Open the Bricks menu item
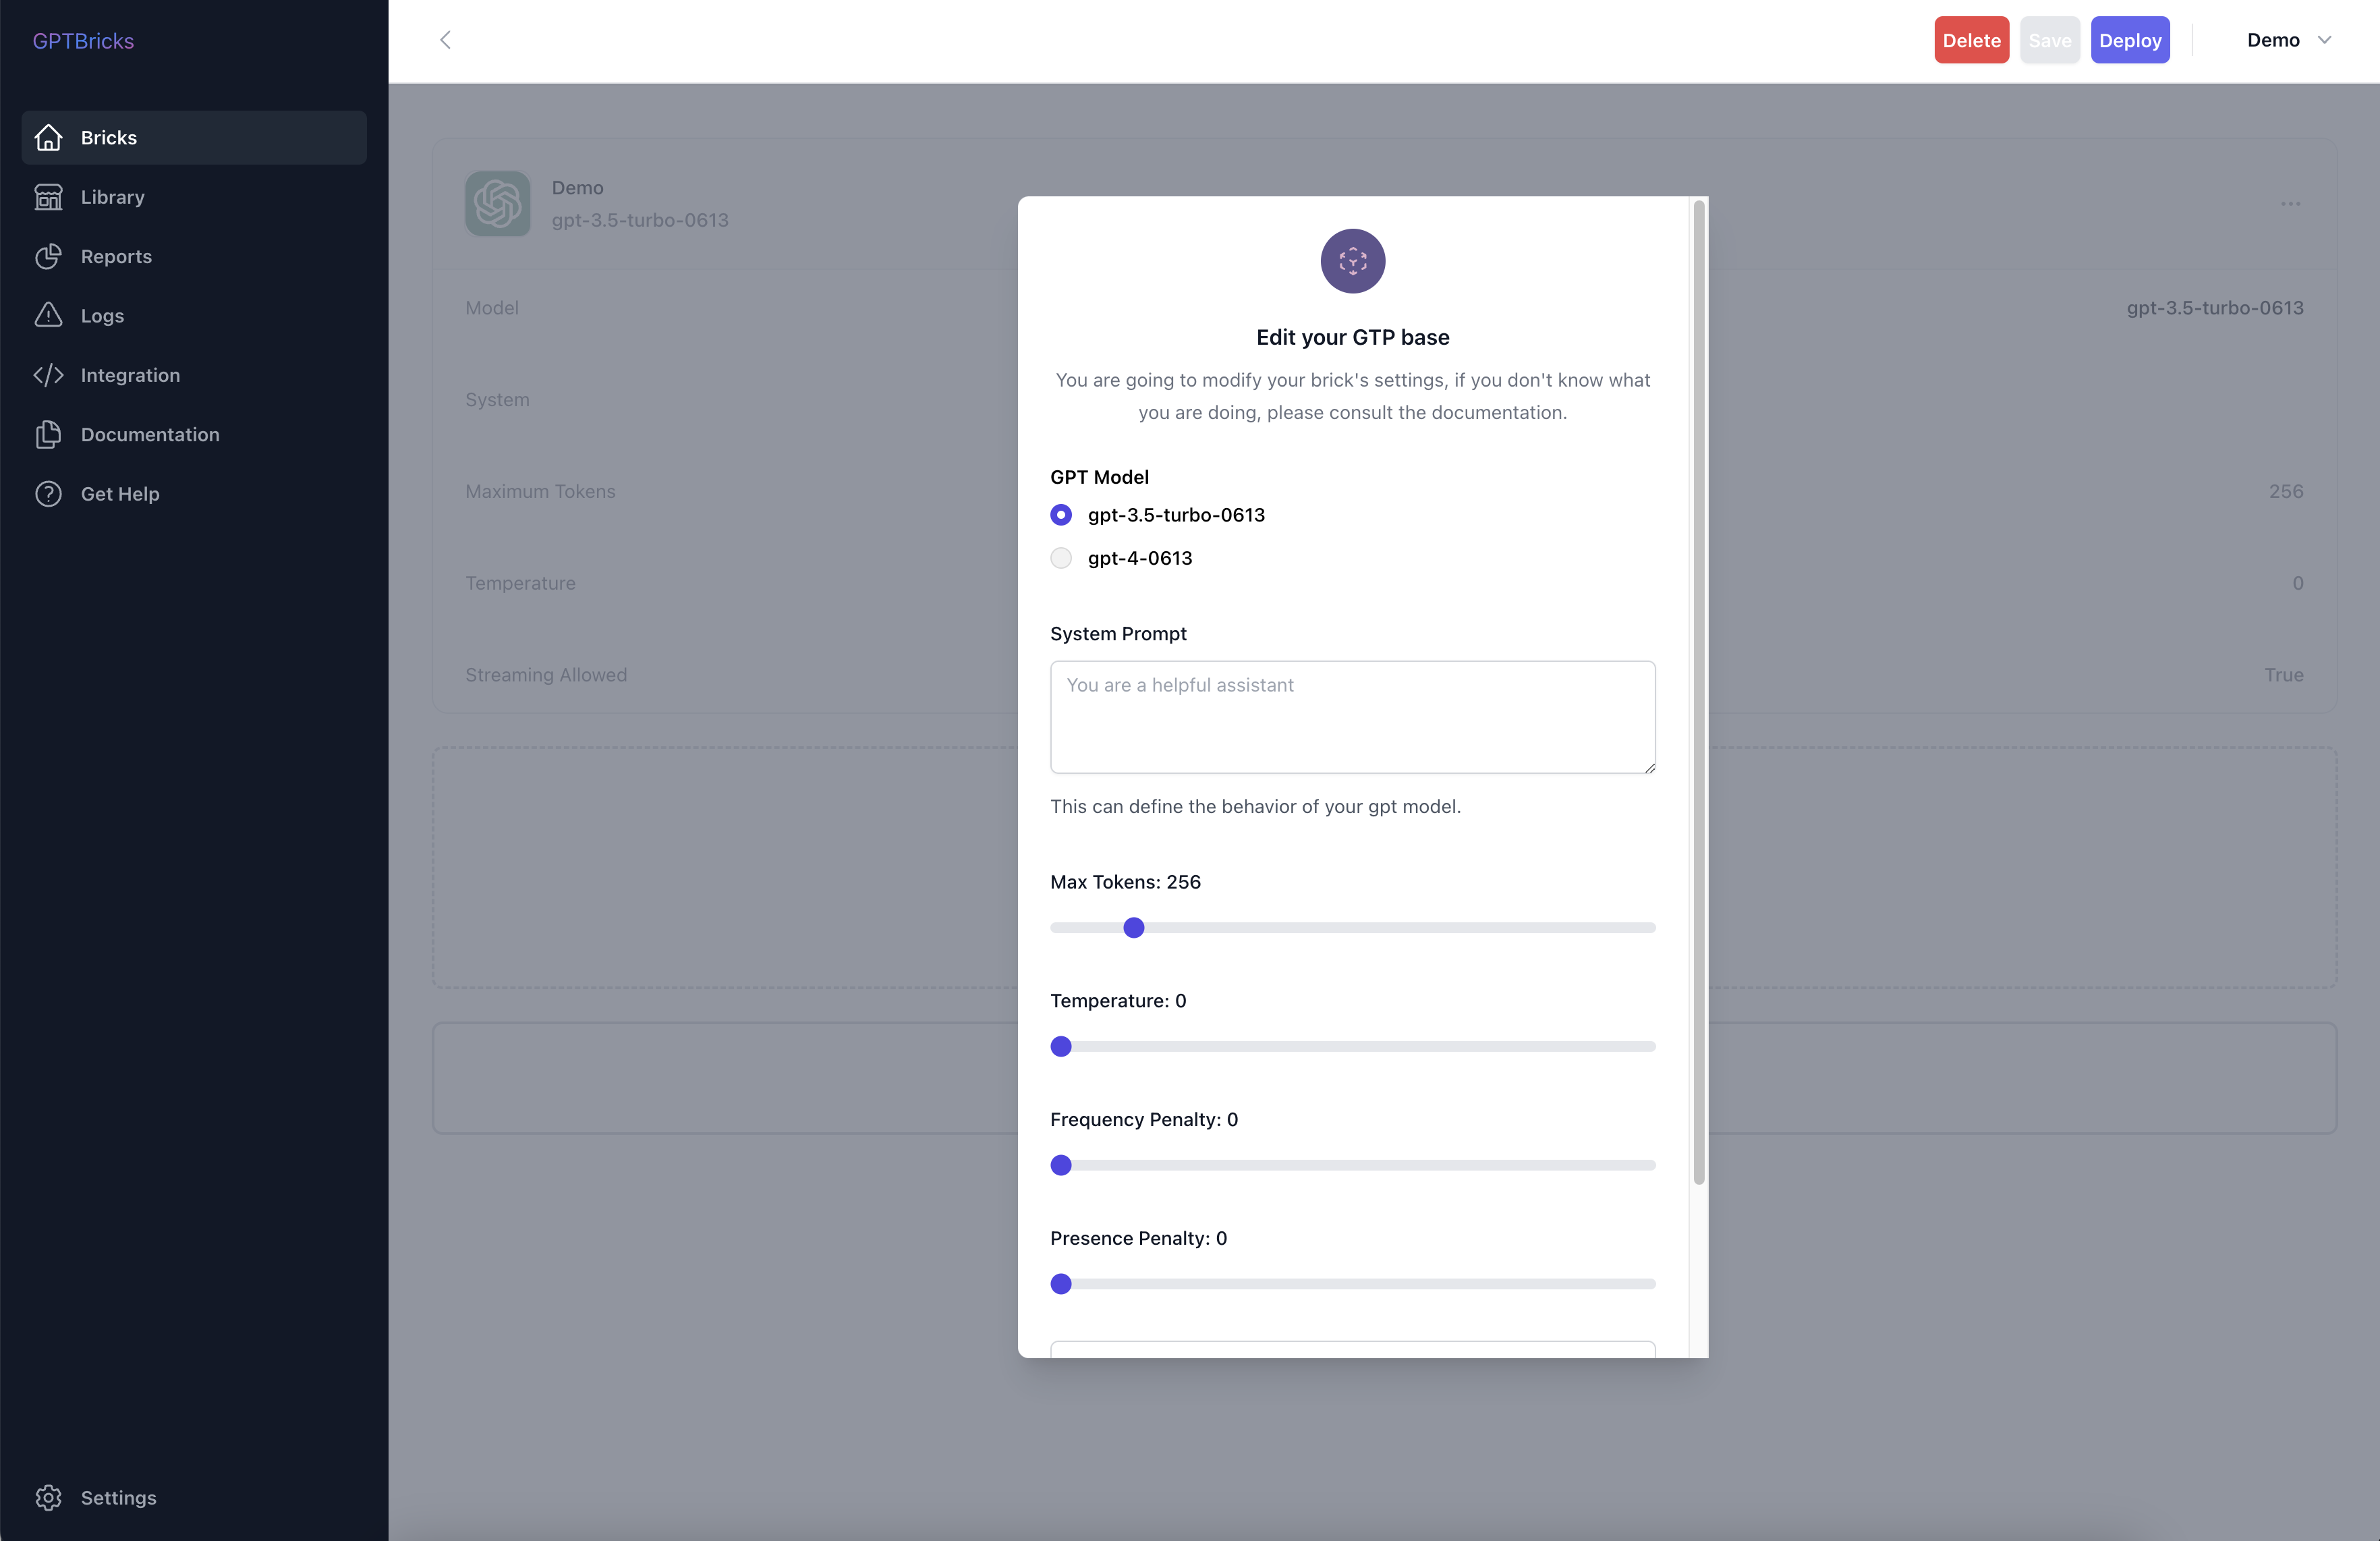 (194, 137)
